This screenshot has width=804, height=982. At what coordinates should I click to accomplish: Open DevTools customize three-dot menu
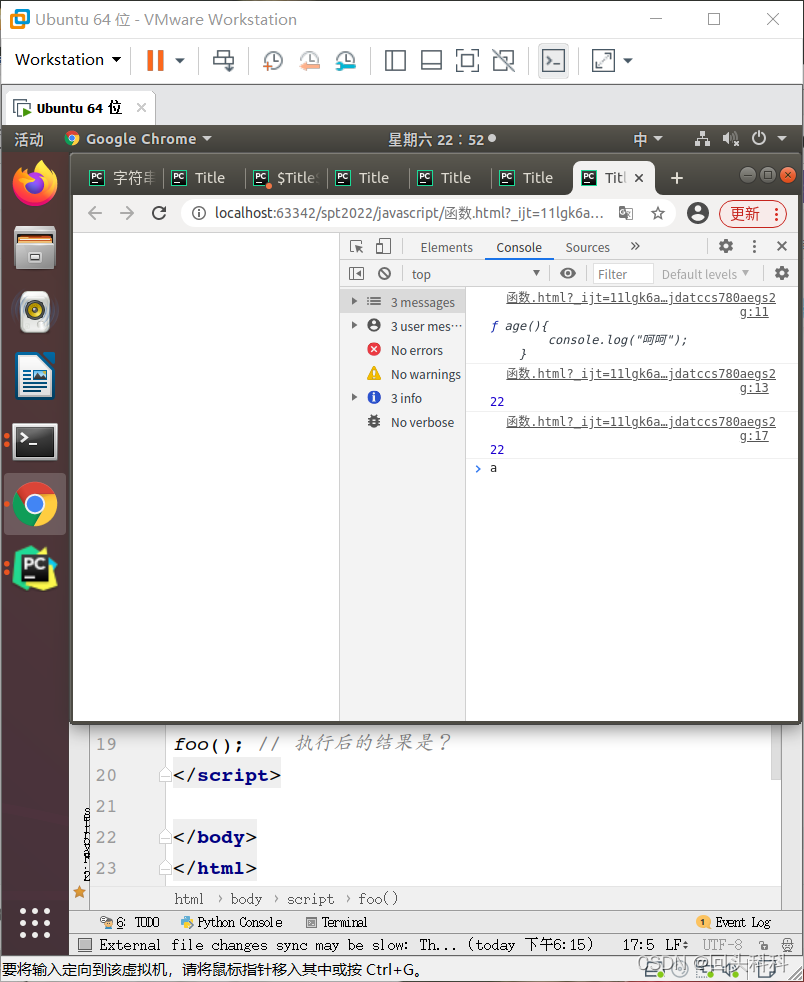pyautogui.click(x=754, y=246)
